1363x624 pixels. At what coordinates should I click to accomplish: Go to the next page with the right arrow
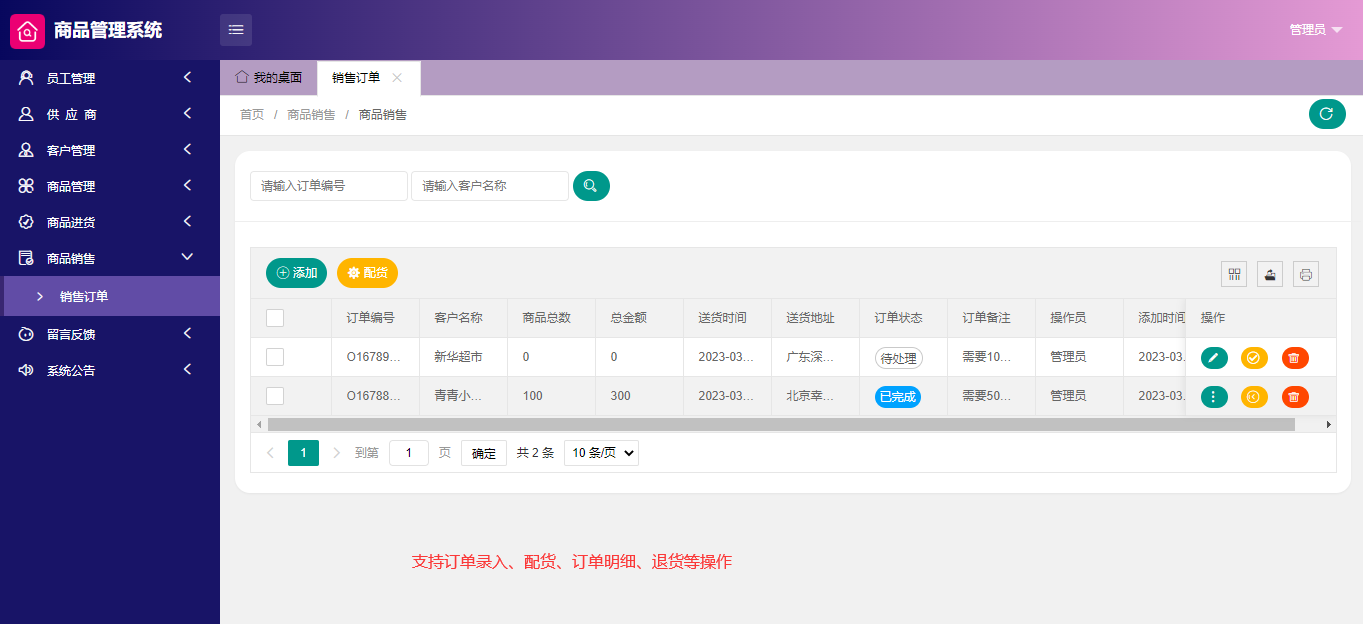pos(336,453)
